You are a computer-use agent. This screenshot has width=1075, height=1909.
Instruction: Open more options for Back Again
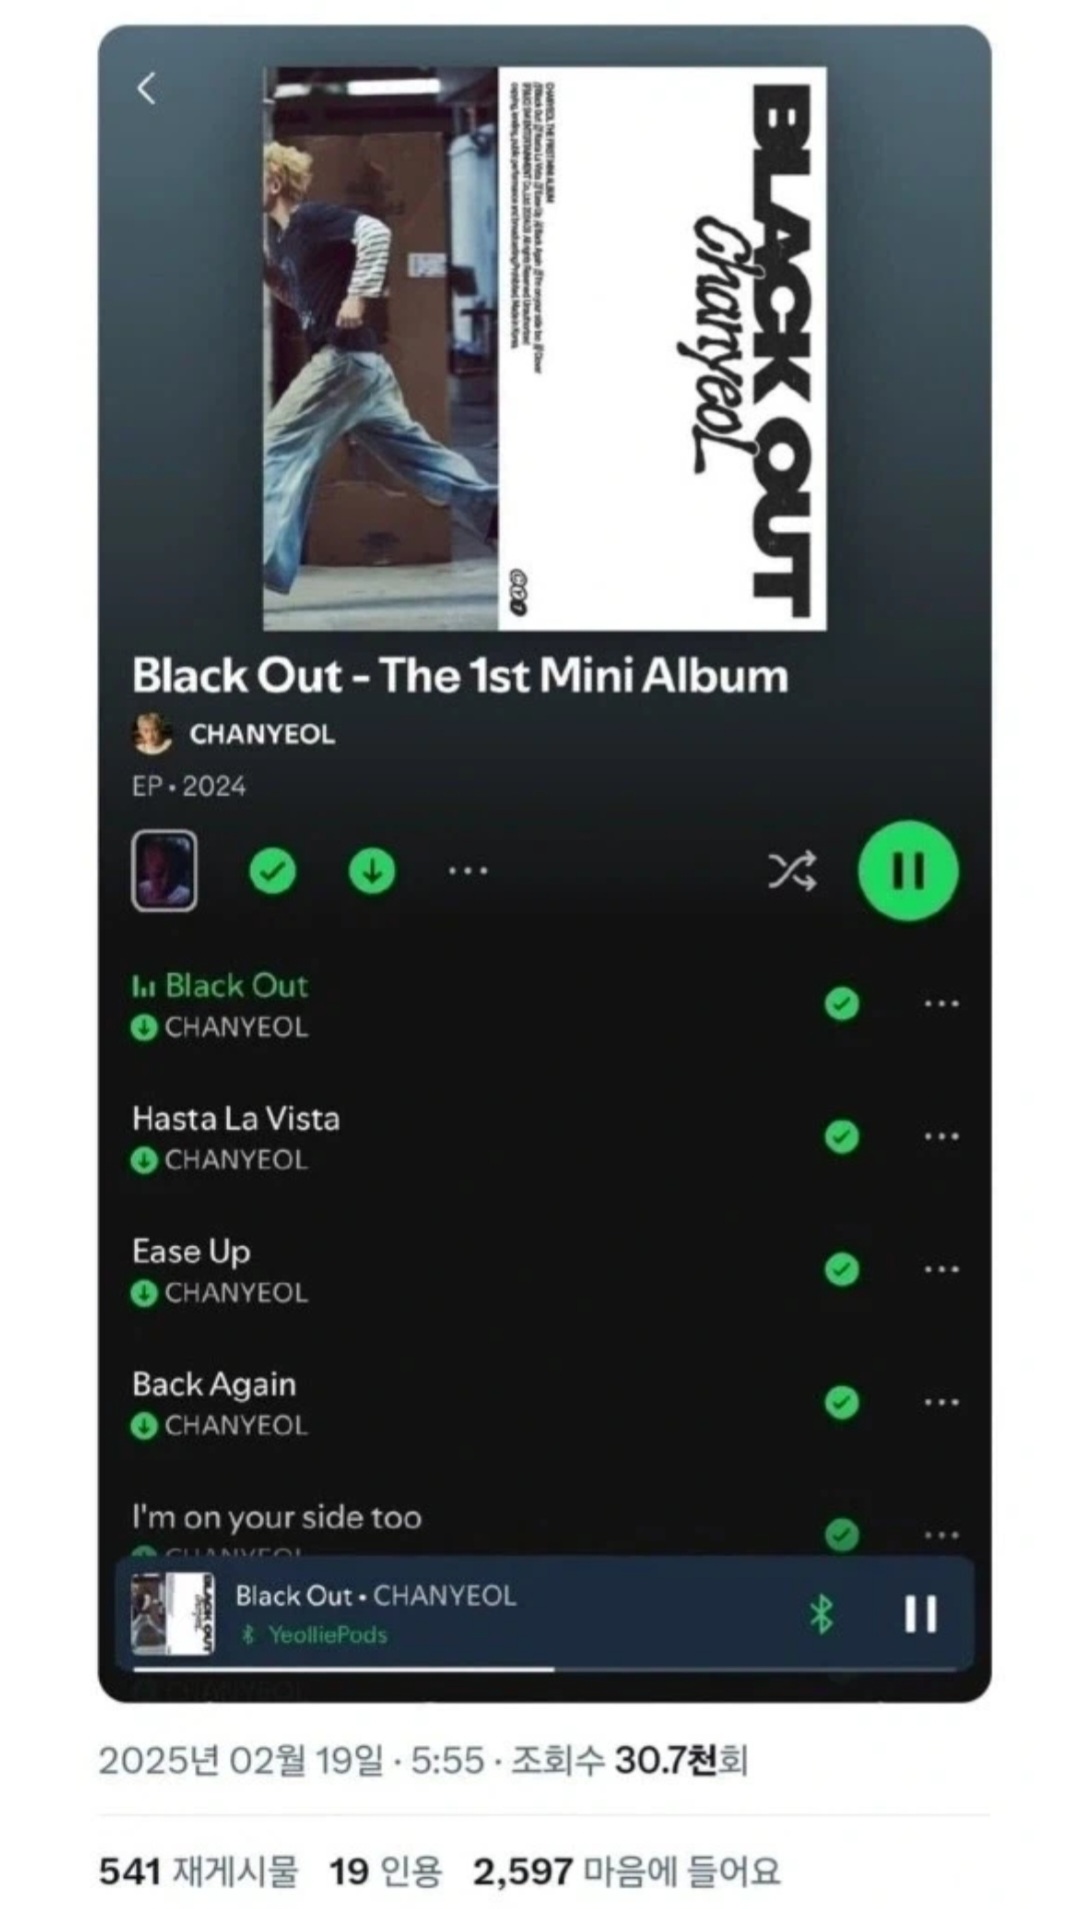[x=941, y=1402]
